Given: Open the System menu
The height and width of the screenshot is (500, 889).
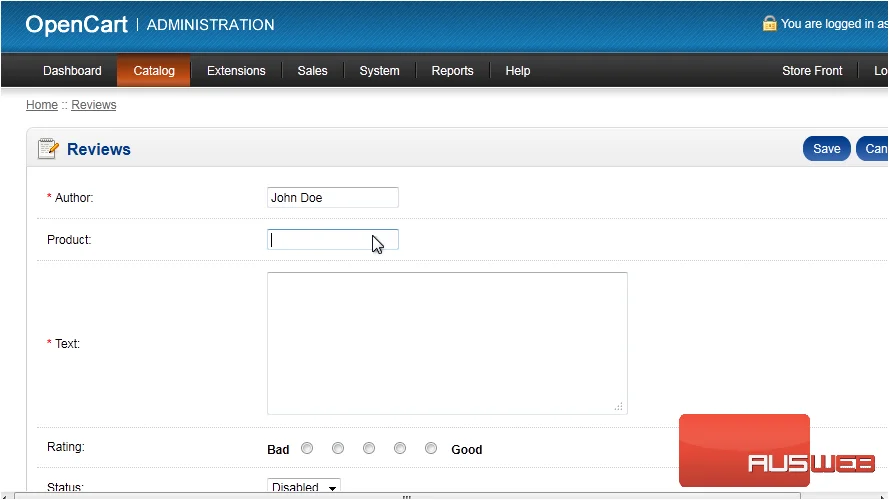Looking at the screenshot, I should 379,71.
